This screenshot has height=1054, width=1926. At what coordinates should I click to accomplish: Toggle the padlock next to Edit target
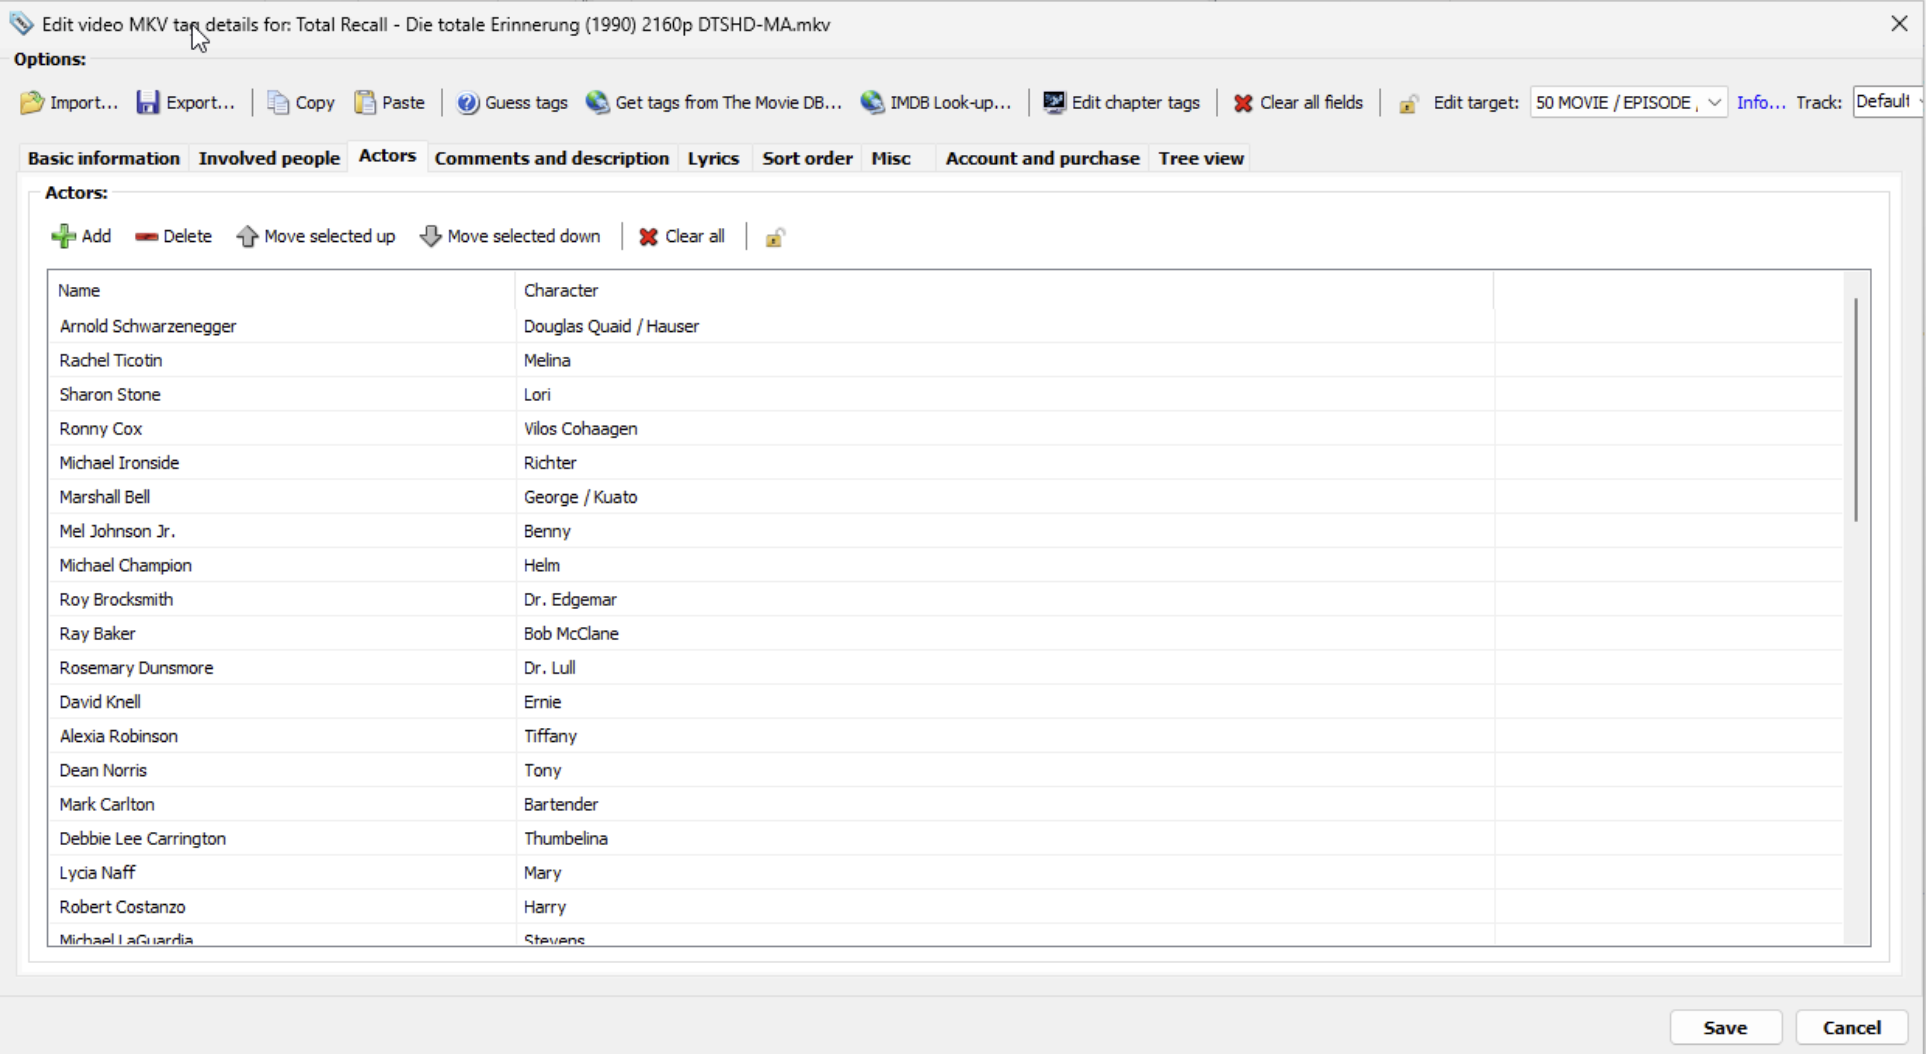click(x=1408, y=103)
